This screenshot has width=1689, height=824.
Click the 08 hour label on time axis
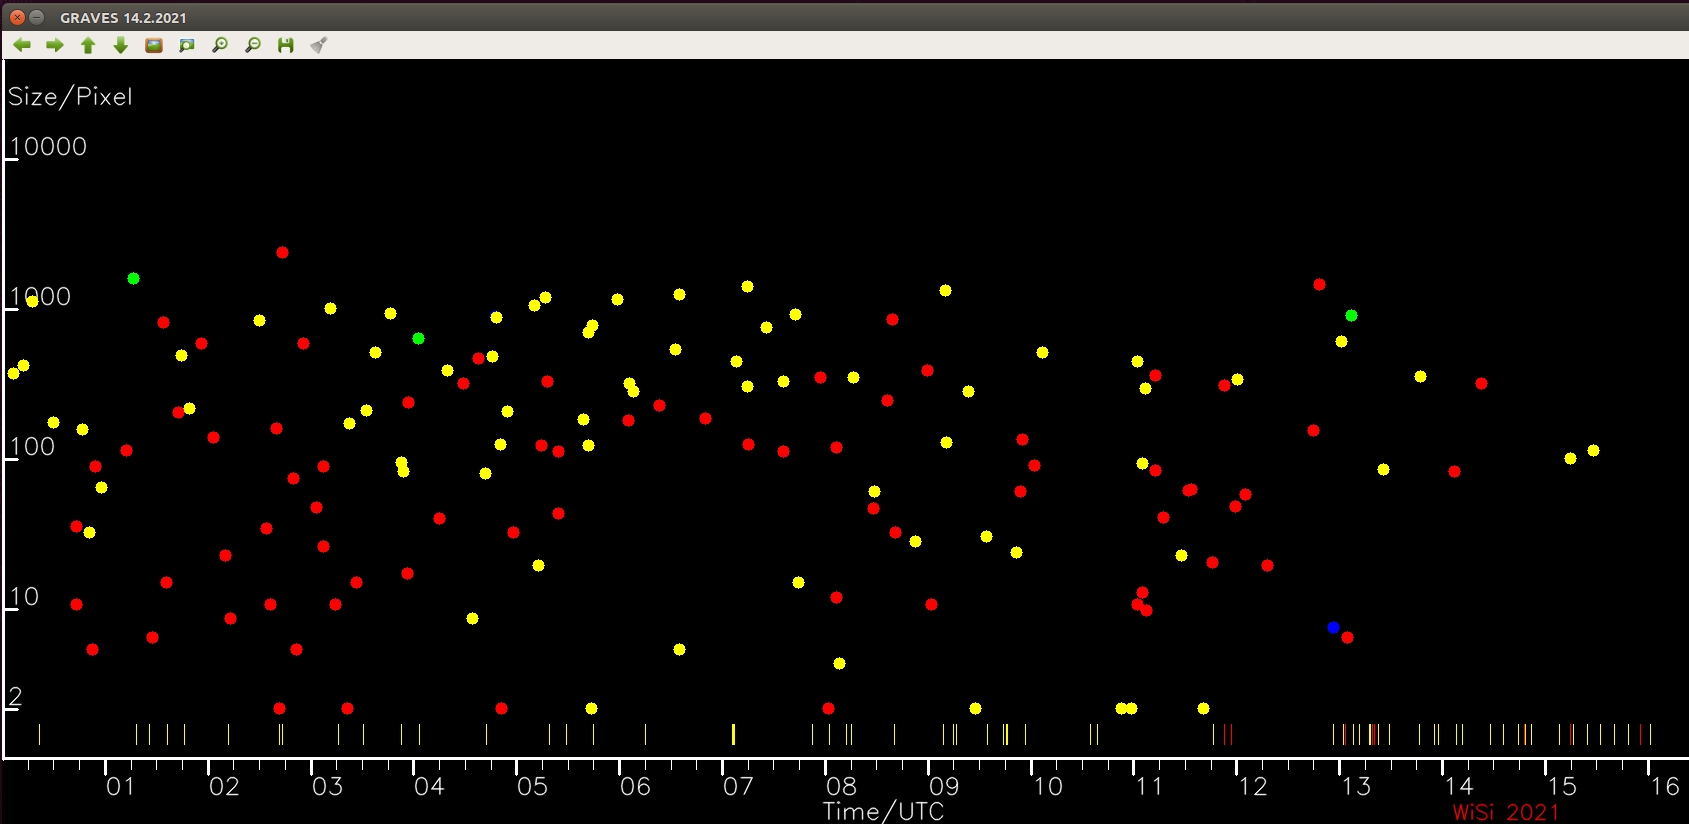[x=841, y=787]
